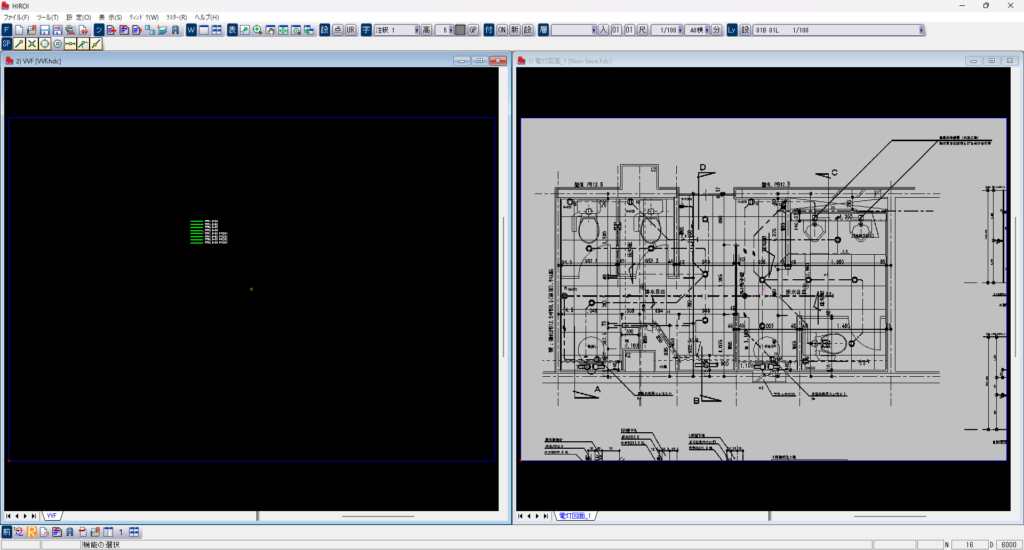Open the 1/100 scale dropdown

(679, 30)
